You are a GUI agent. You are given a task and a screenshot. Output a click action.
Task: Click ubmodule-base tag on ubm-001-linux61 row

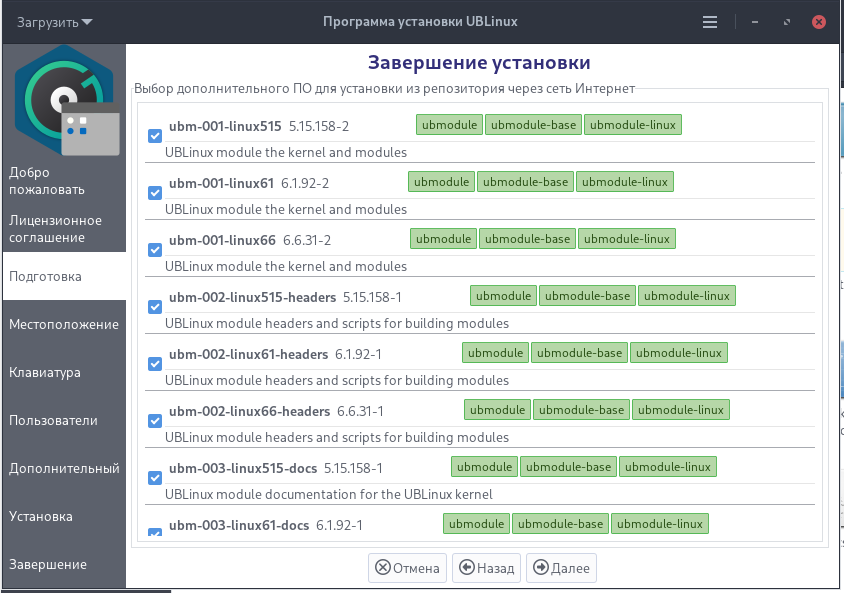click(x=525, y=182)
